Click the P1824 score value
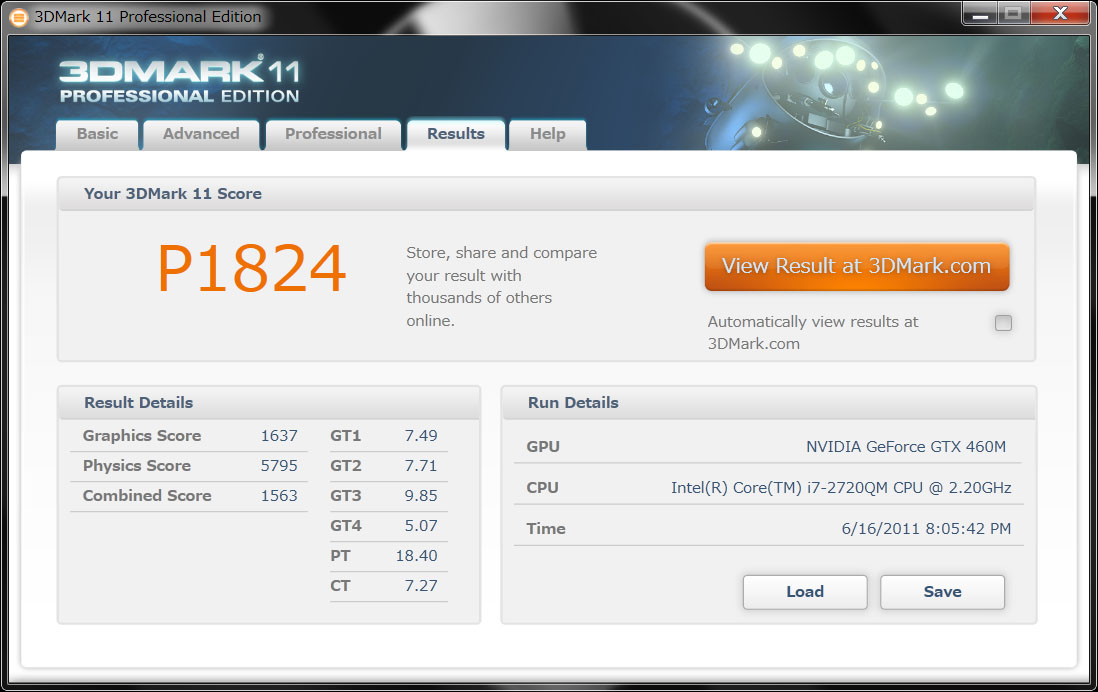This screenshot has height=692, width=1098. [251, 269]
